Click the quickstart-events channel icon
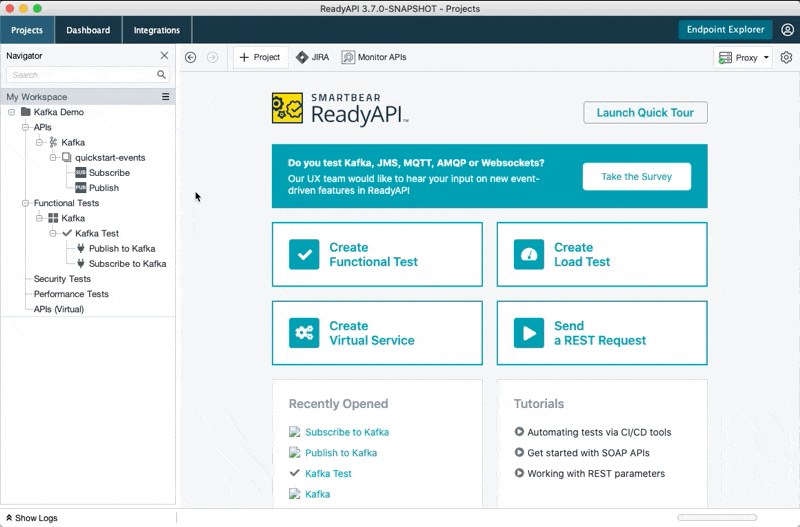 (67, 157)
